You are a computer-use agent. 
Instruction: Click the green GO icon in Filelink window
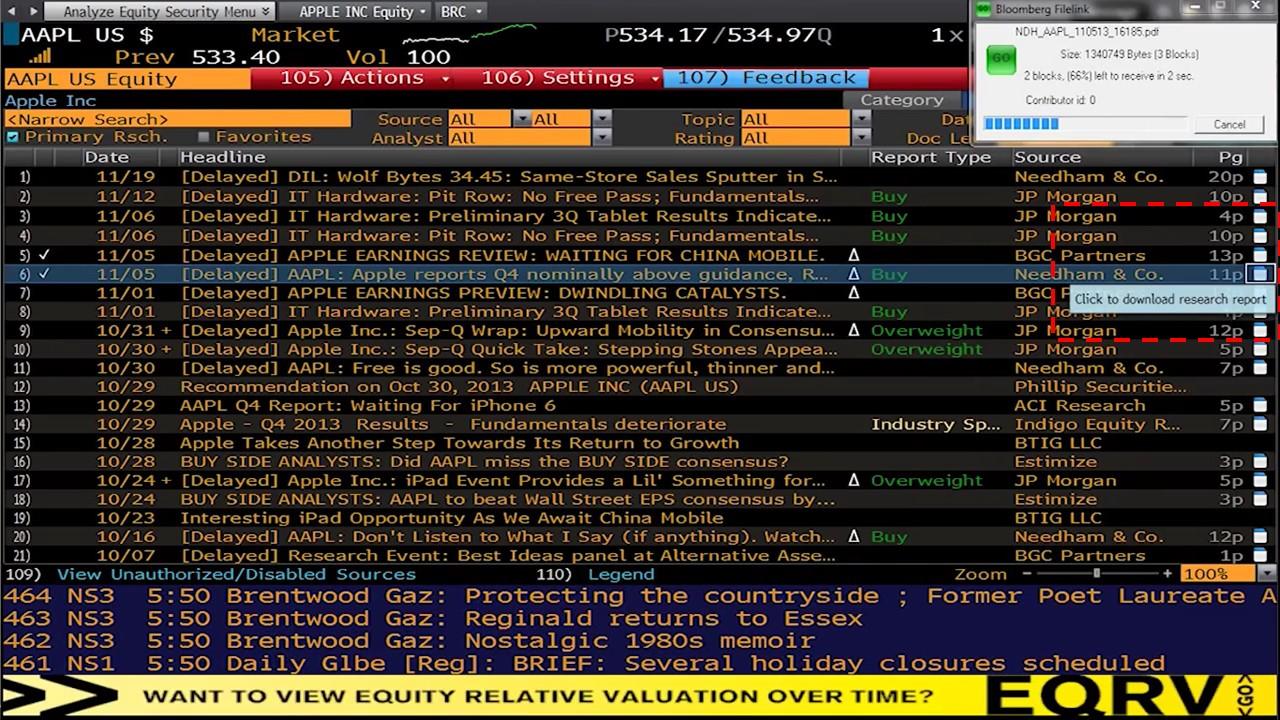click(x=1001, y=58)
